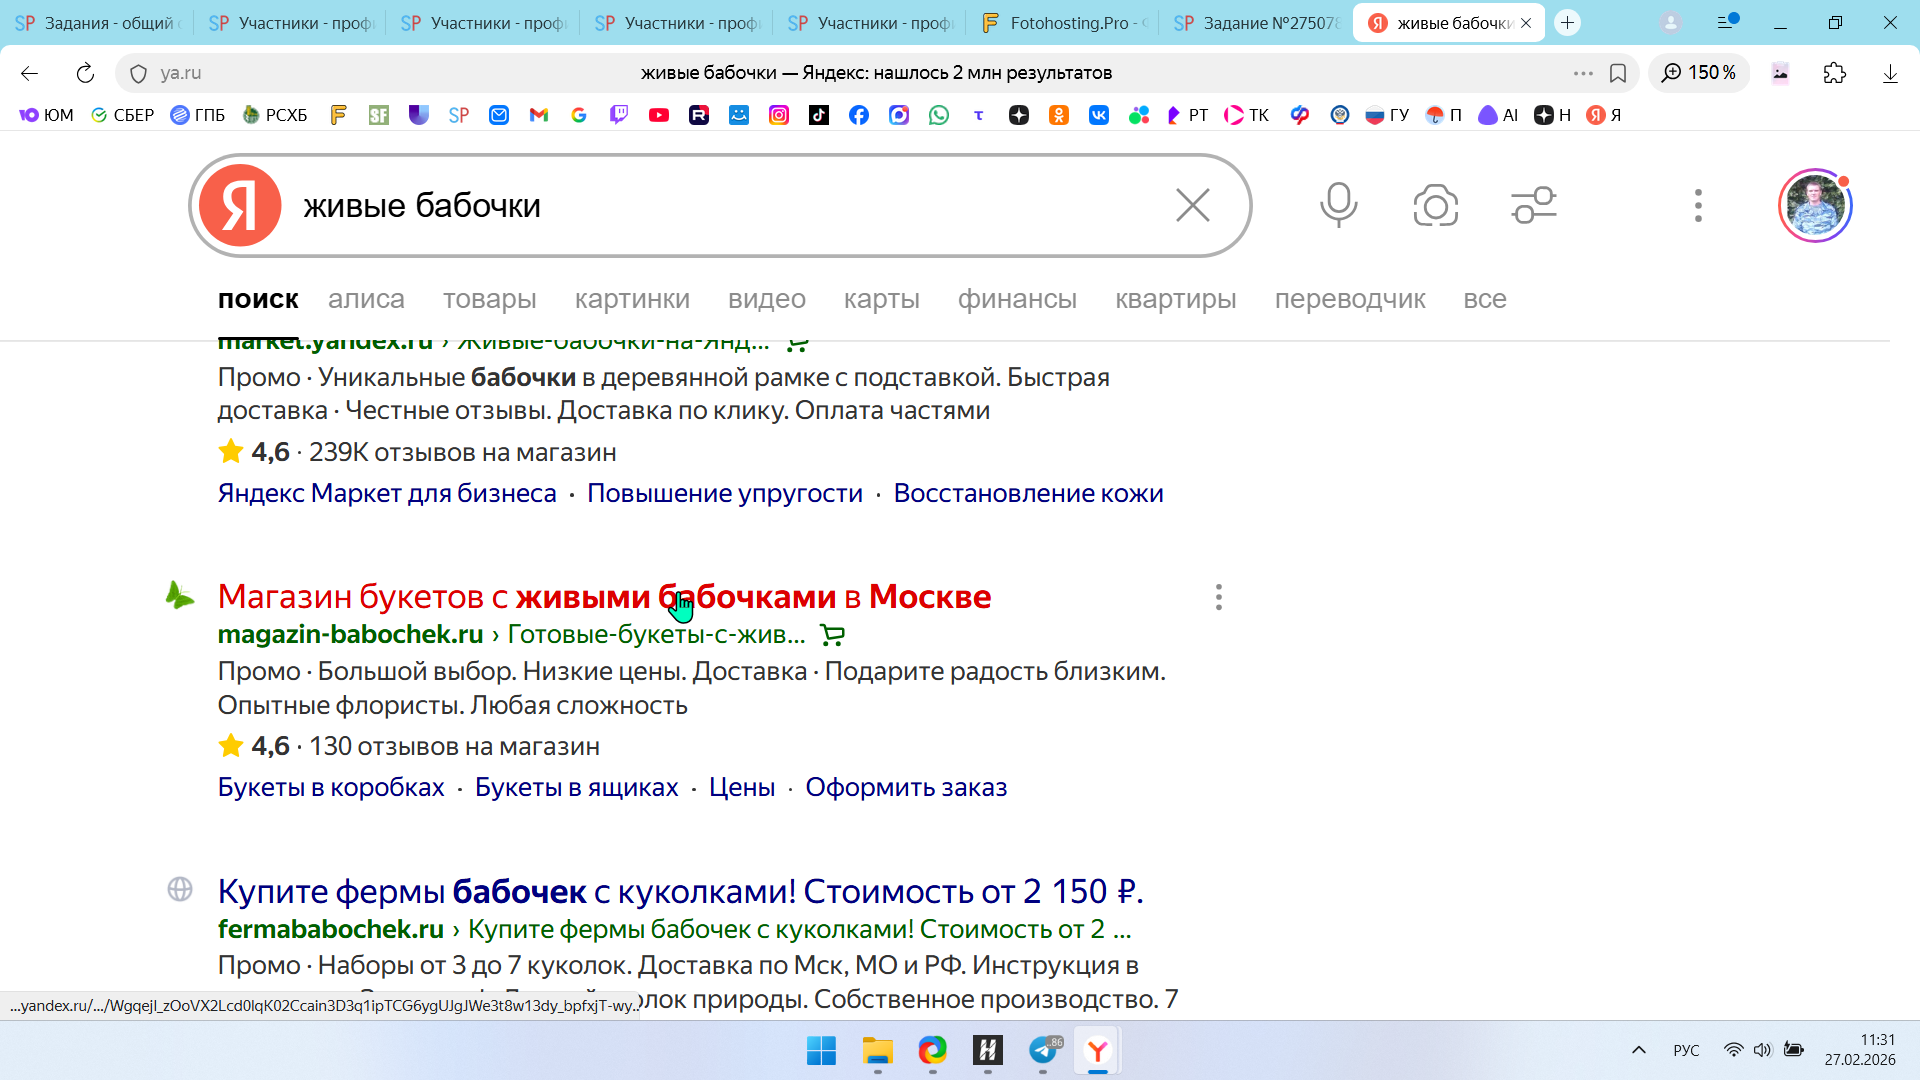Viewport: 1920px width, 1080px height.
Task: Expand system tray hidden icons chevron
Action: click(x=1638, y=1050)
